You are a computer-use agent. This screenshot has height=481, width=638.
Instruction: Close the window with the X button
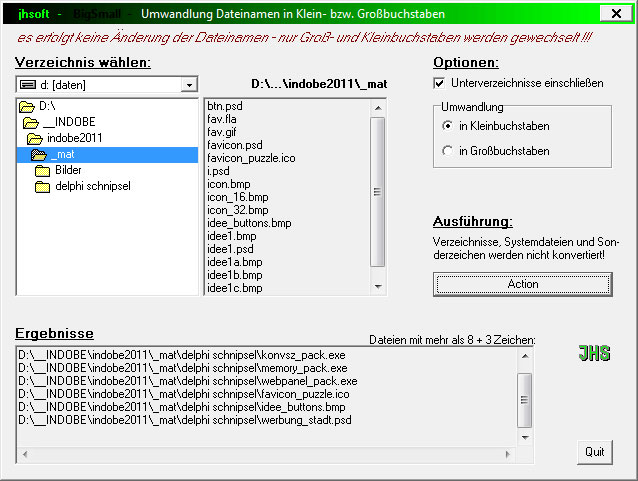(x=613, y=14)
